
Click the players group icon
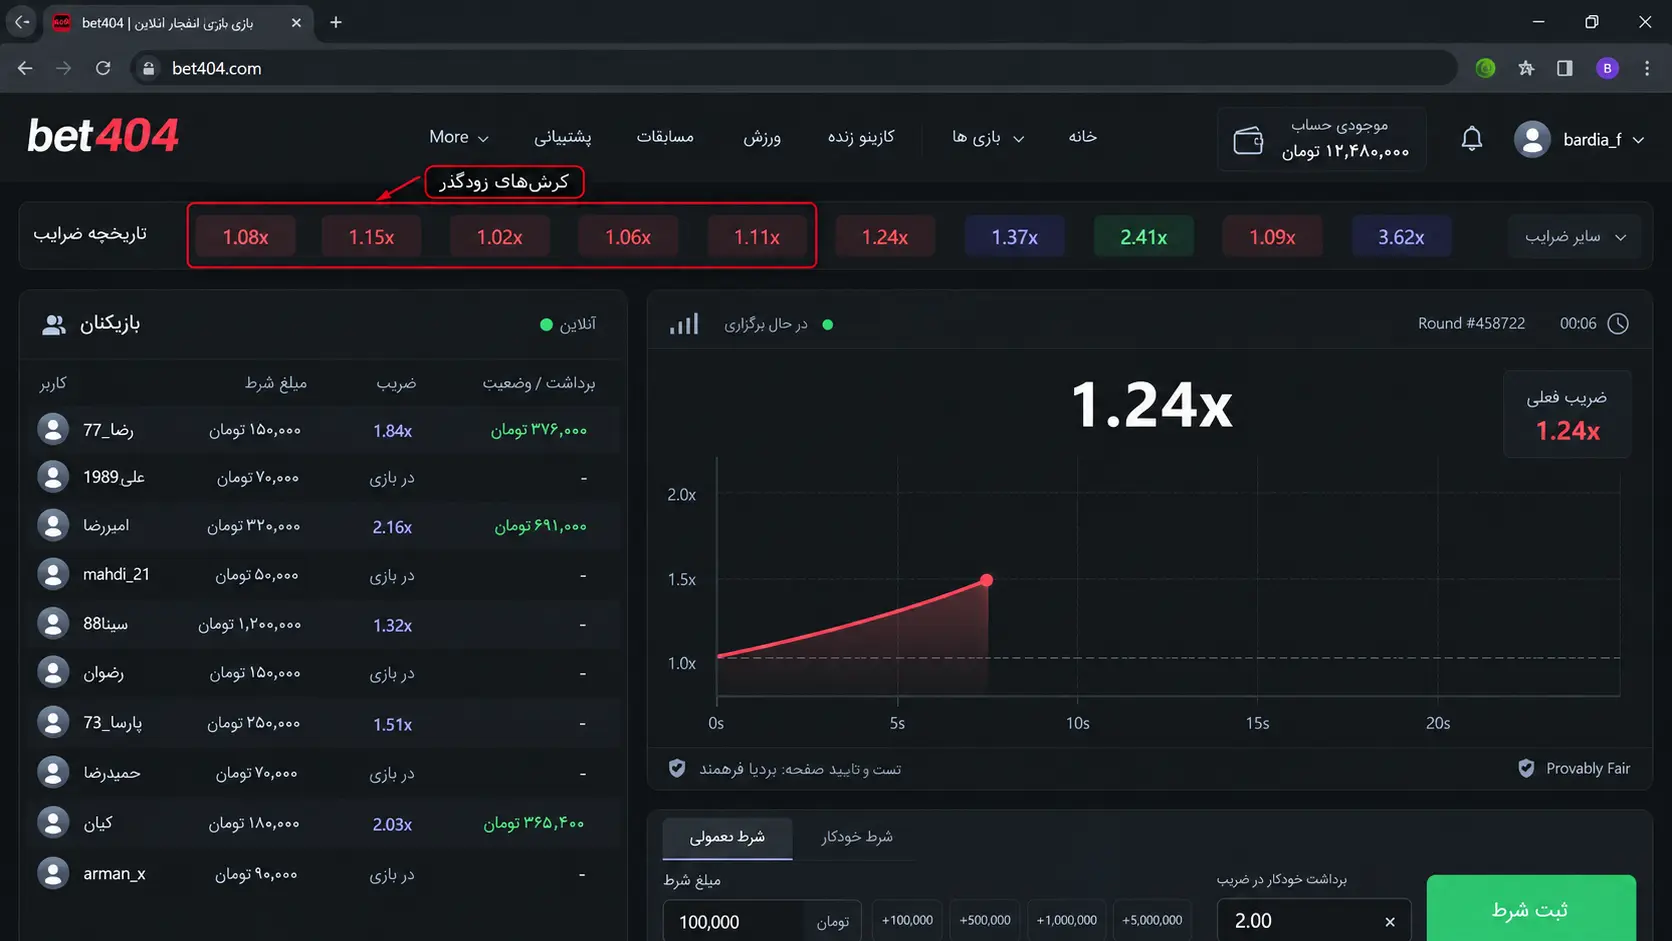(x=54, y=324)
